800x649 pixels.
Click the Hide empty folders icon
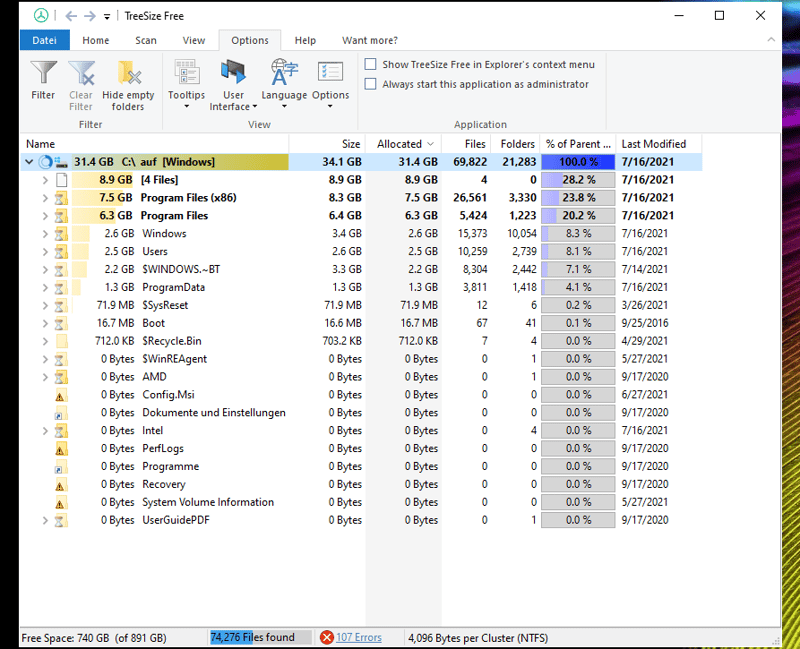[128, 73]
